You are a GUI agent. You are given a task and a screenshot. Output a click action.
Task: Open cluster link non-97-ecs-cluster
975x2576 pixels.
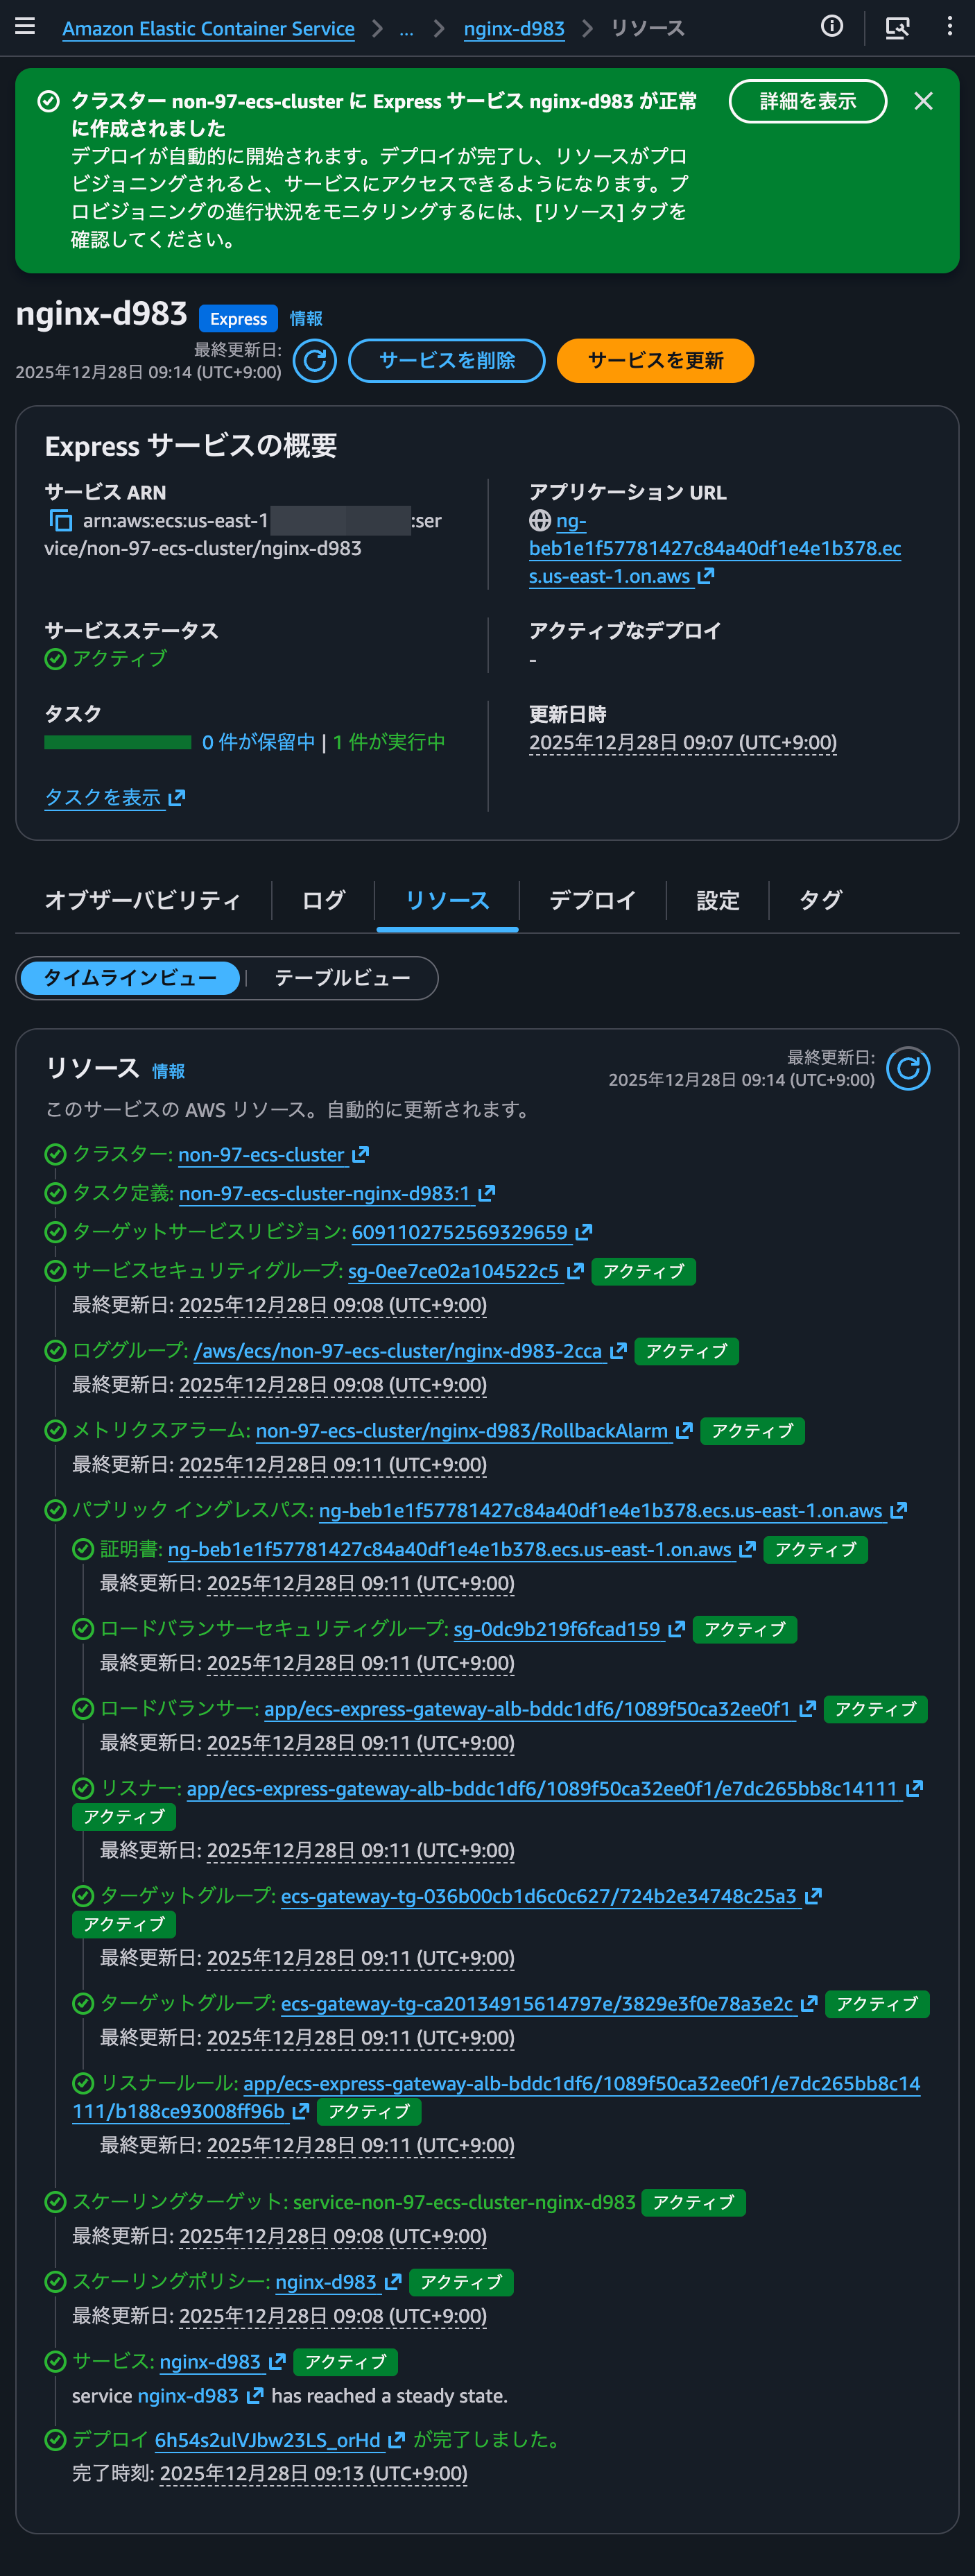(261, 1154)
